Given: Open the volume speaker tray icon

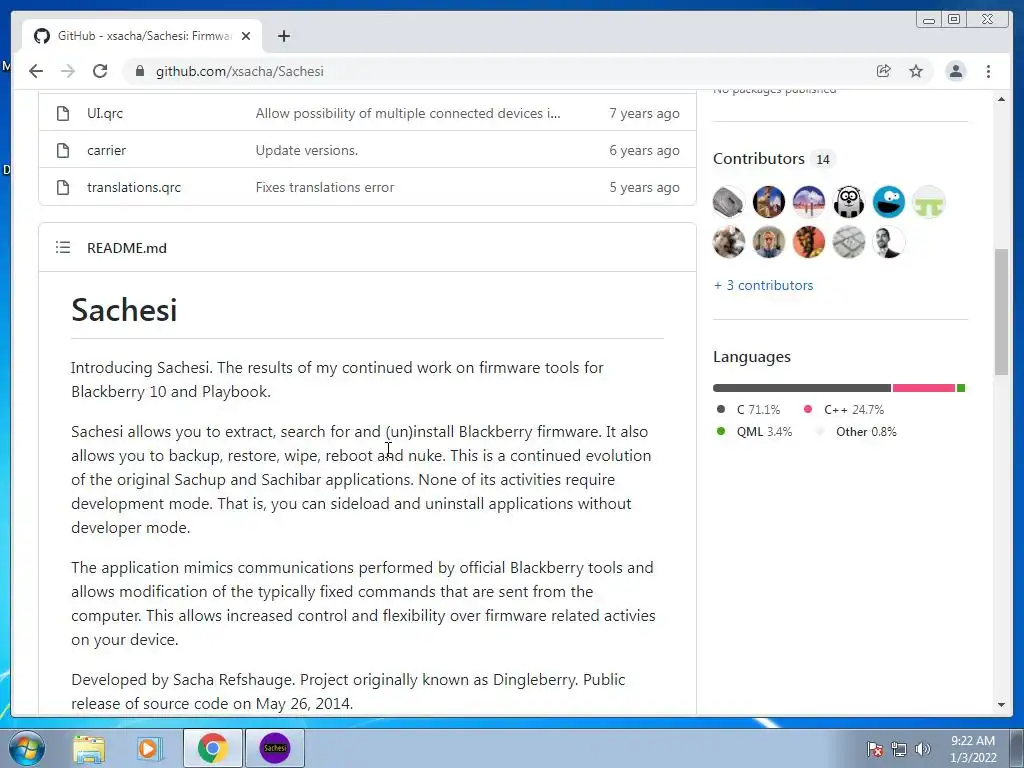Looking at the screenshot, I should [x=923, y=749].
